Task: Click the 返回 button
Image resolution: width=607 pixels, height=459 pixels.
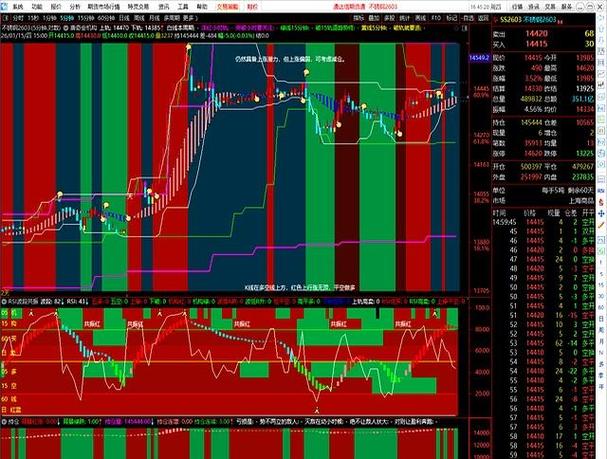Action: [484, 18]
